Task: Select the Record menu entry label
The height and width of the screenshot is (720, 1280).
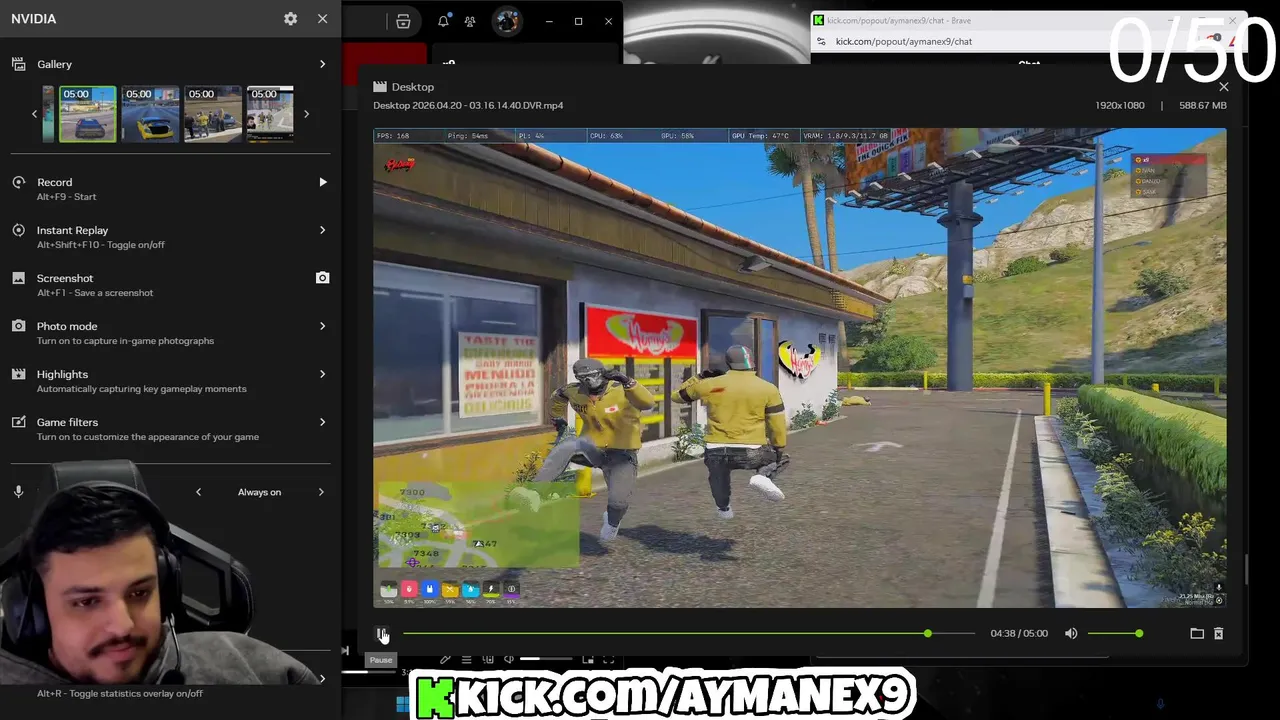Action: tap(54, 182)
